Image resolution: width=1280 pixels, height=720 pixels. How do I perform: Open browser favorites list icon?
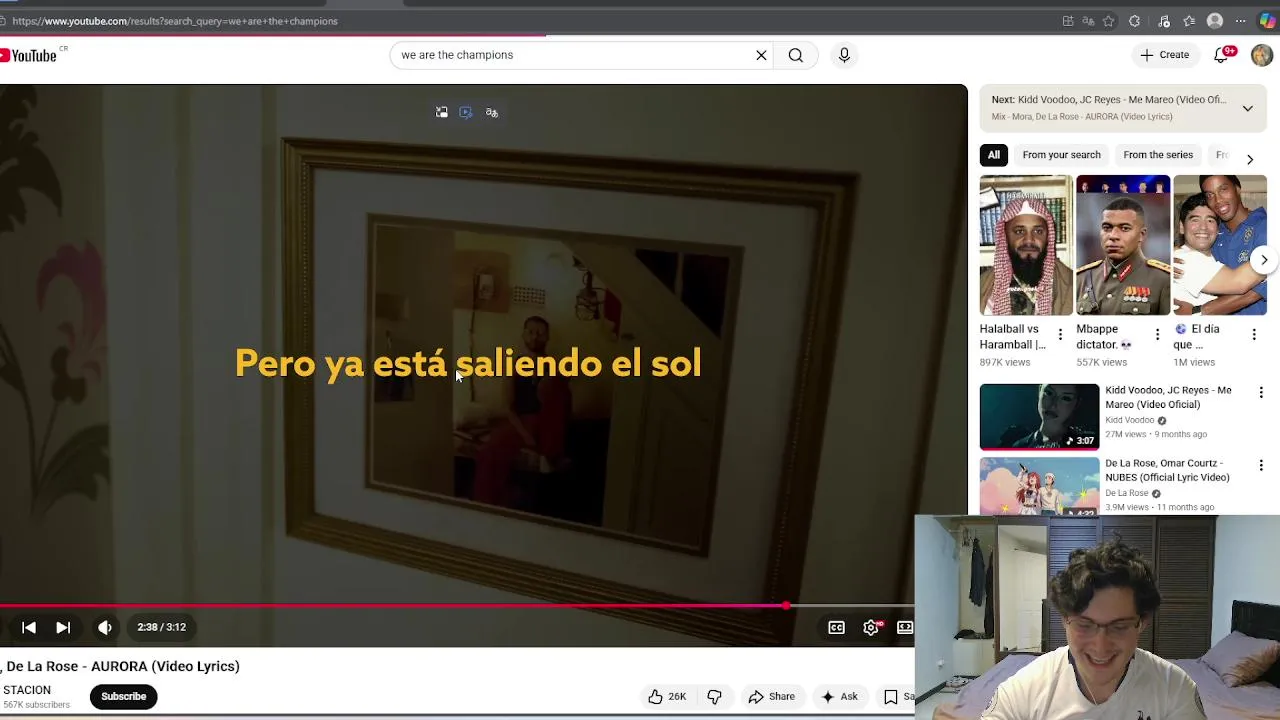click(1189, 21)
